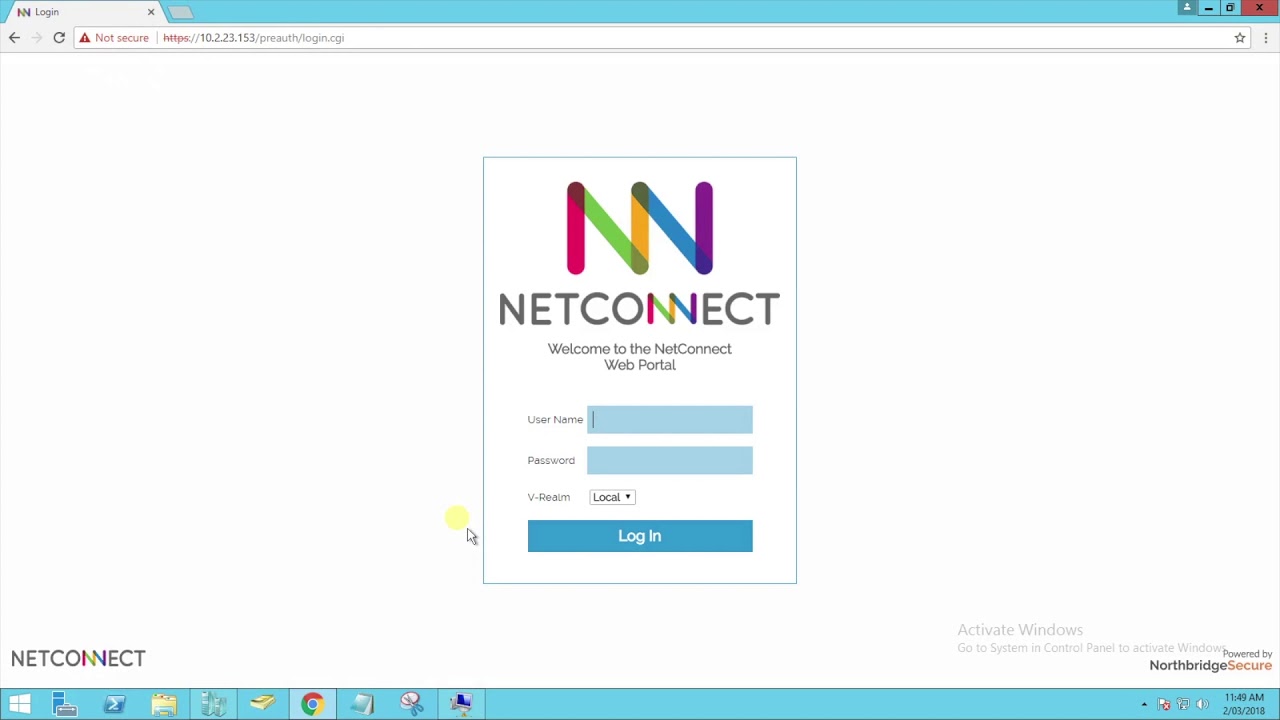Click the 'V-Realm' label
The width and height of the screenshot is (1280, 720).
(549, 497)
